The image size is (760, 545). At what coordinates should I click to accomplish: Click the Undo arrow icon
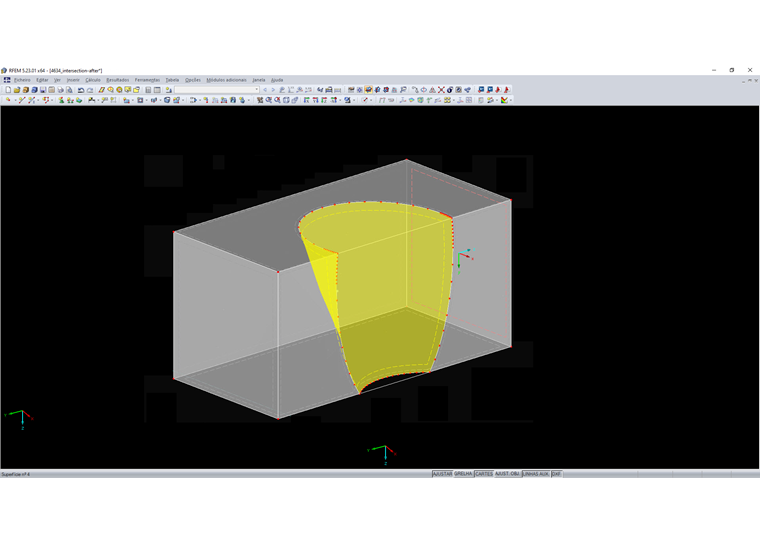(x=81, y=90)
